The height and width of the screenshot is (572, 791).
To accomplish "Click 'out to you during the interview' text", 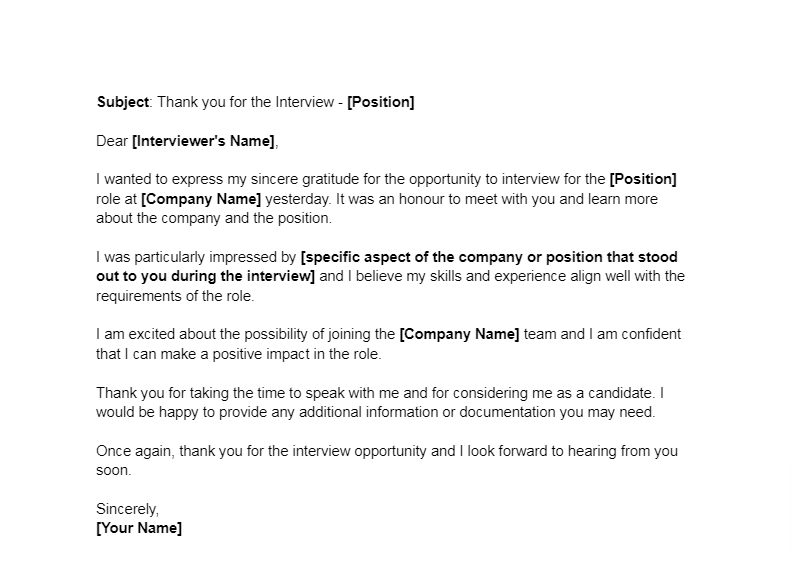I will pyautogui.click(x=205, y=276).
